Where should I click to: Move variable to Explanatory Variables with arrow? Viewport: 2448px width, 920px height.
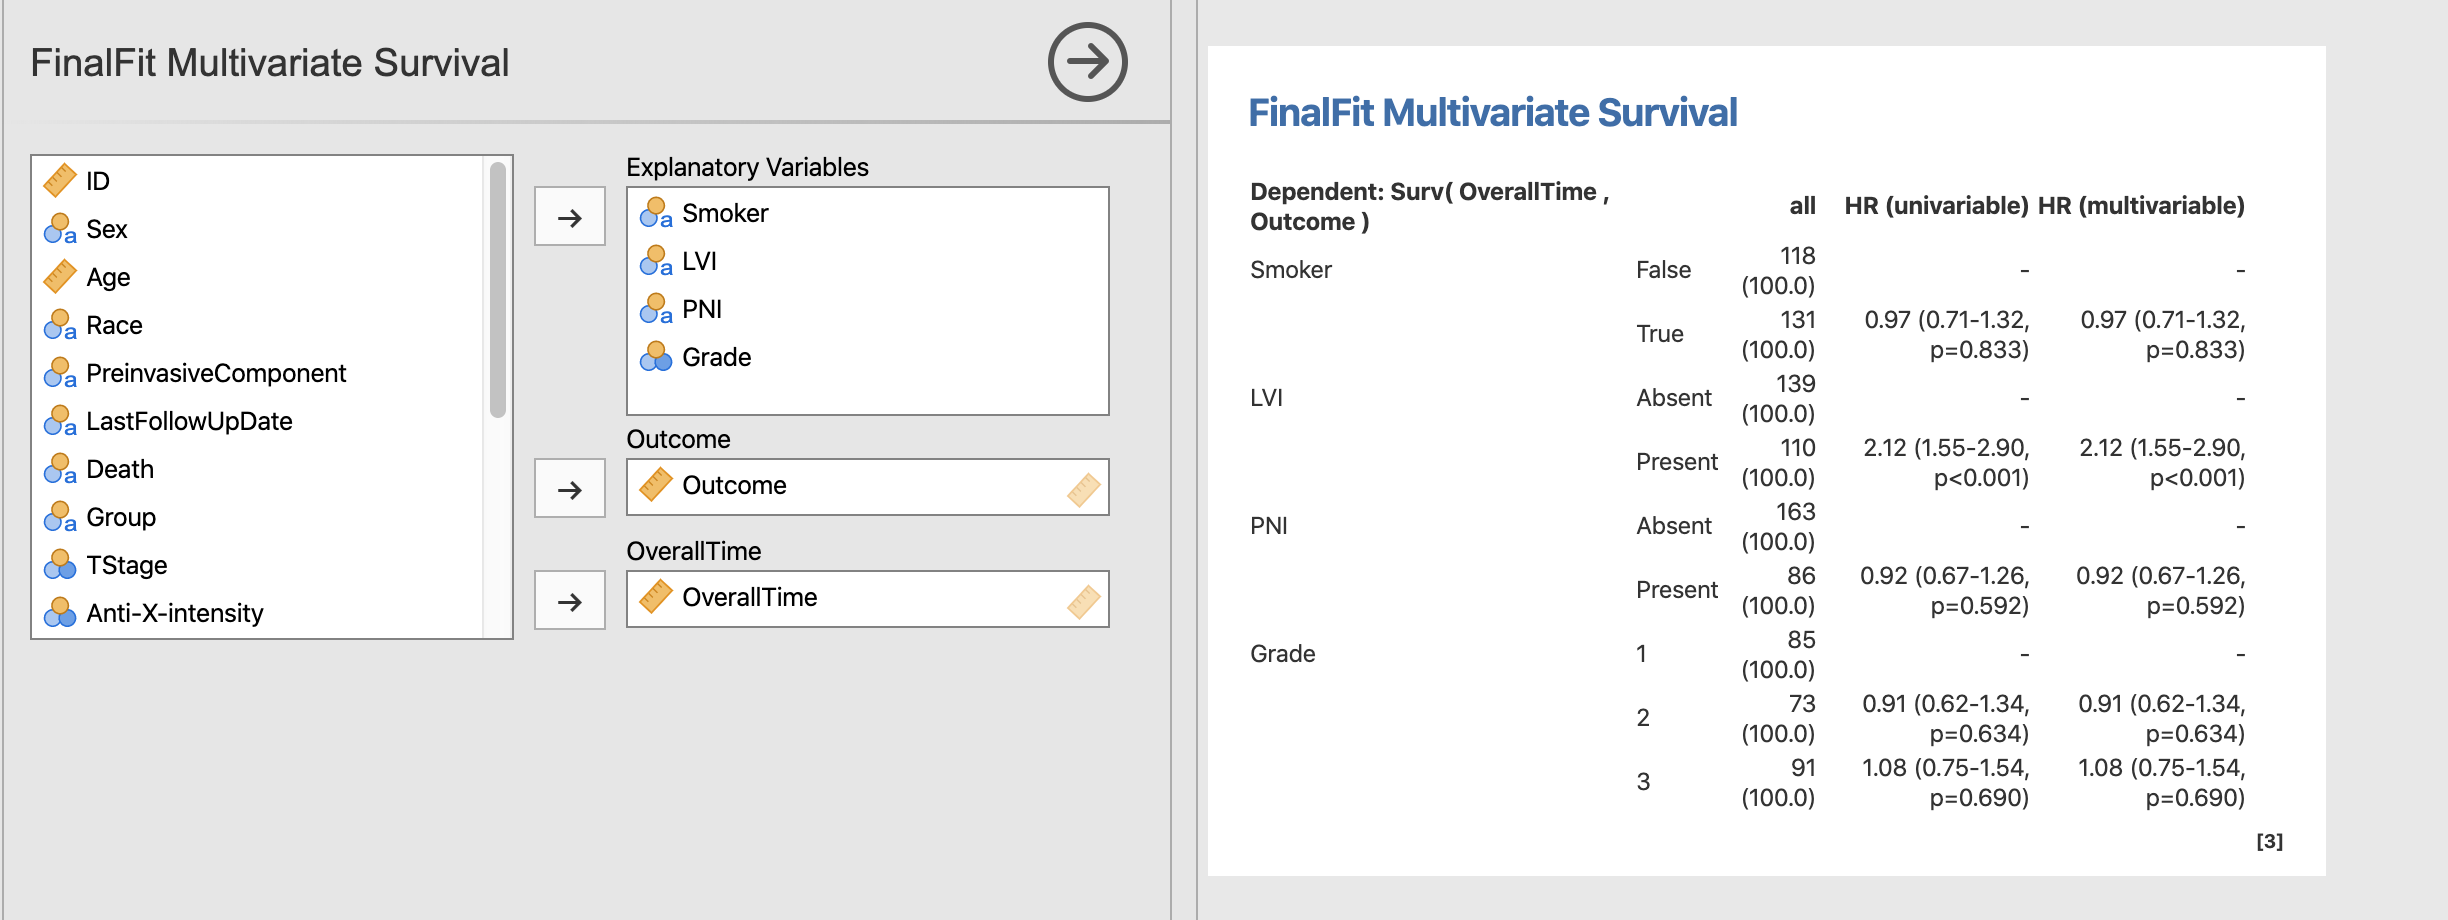point(570,216)
